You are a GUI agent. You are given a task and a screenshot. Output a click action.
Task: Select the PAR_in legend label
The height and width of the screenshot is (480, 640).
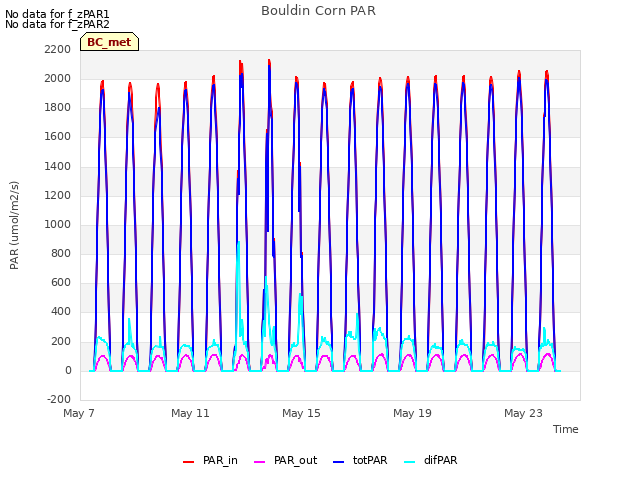tap(220, 460)
